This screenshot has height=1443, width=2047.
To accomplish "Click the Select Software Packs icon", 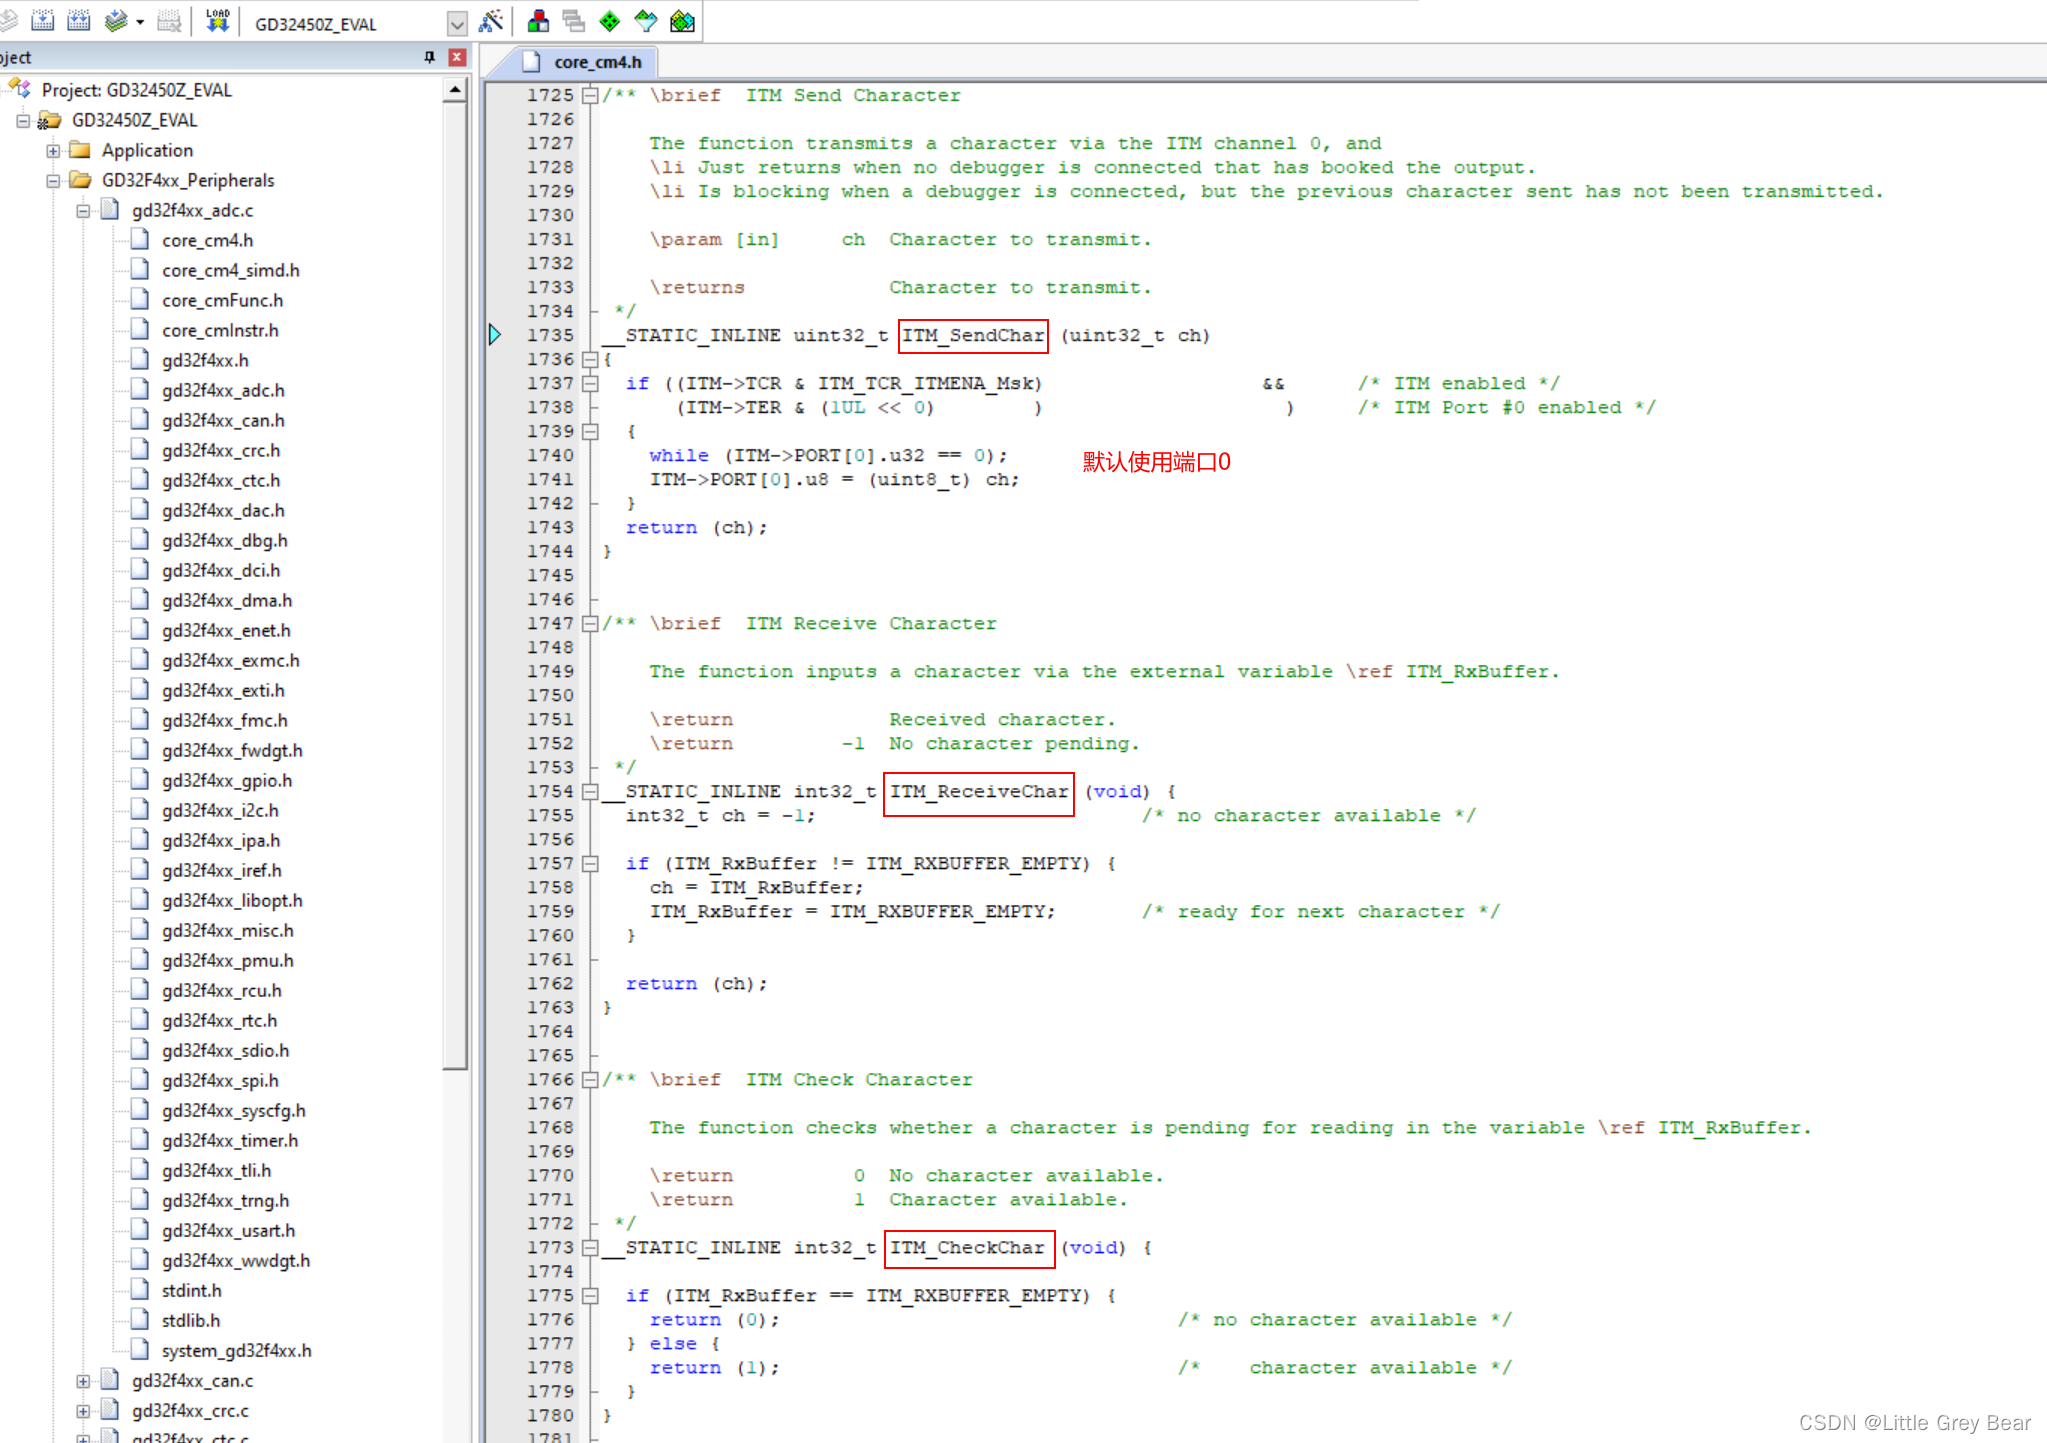I will click(646, 21).
